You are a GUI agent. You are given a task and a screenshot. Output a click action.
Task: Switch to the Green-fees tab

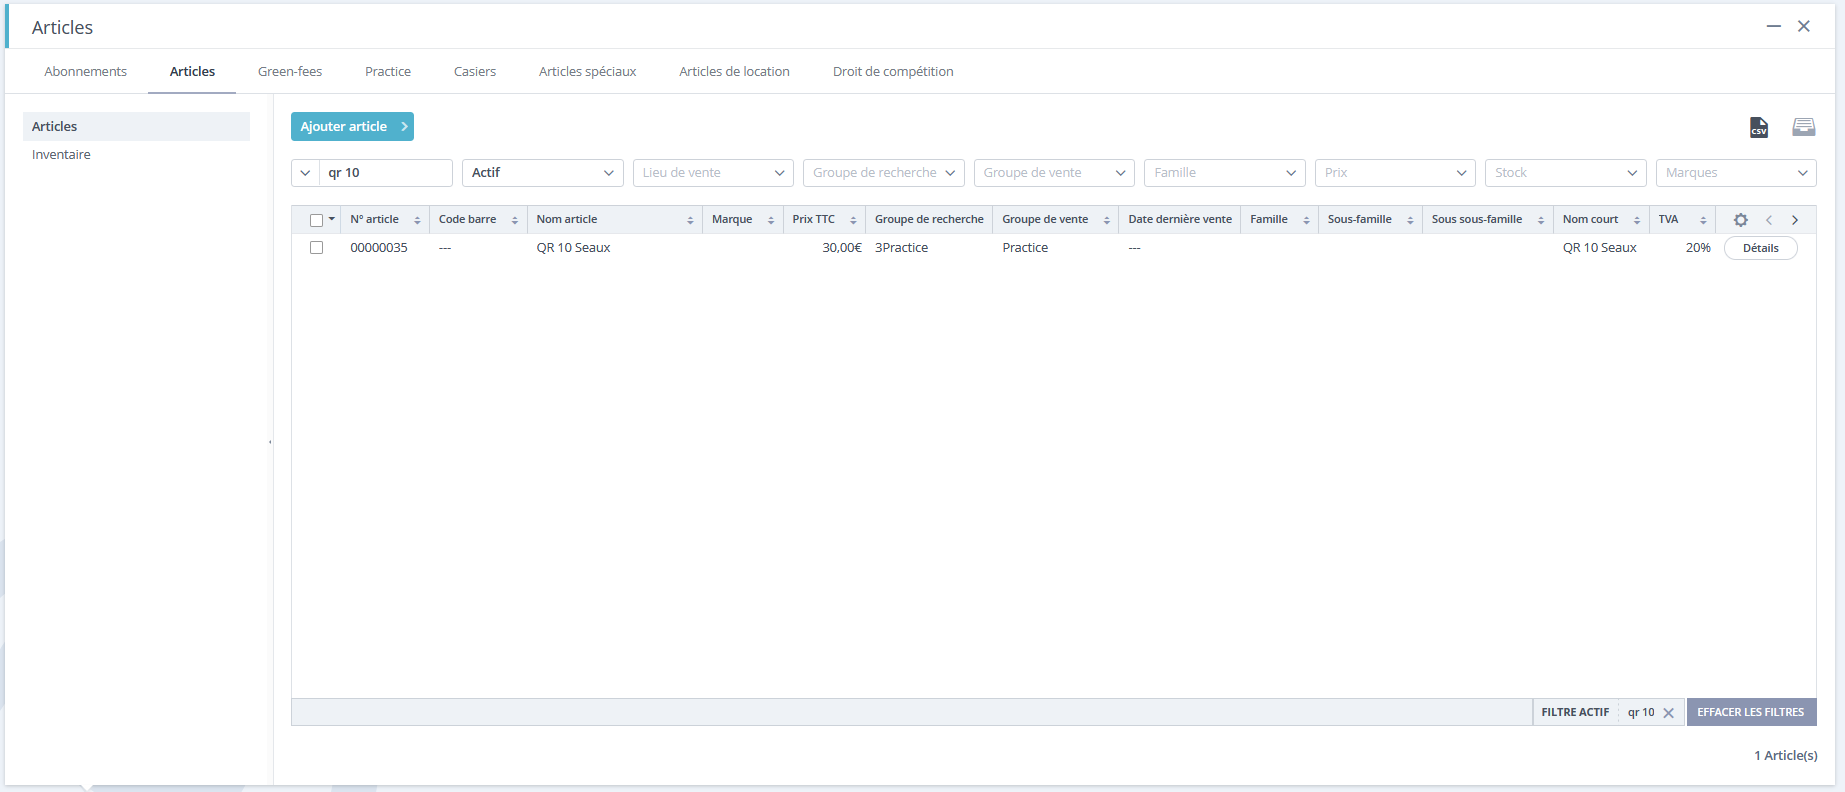290,72
